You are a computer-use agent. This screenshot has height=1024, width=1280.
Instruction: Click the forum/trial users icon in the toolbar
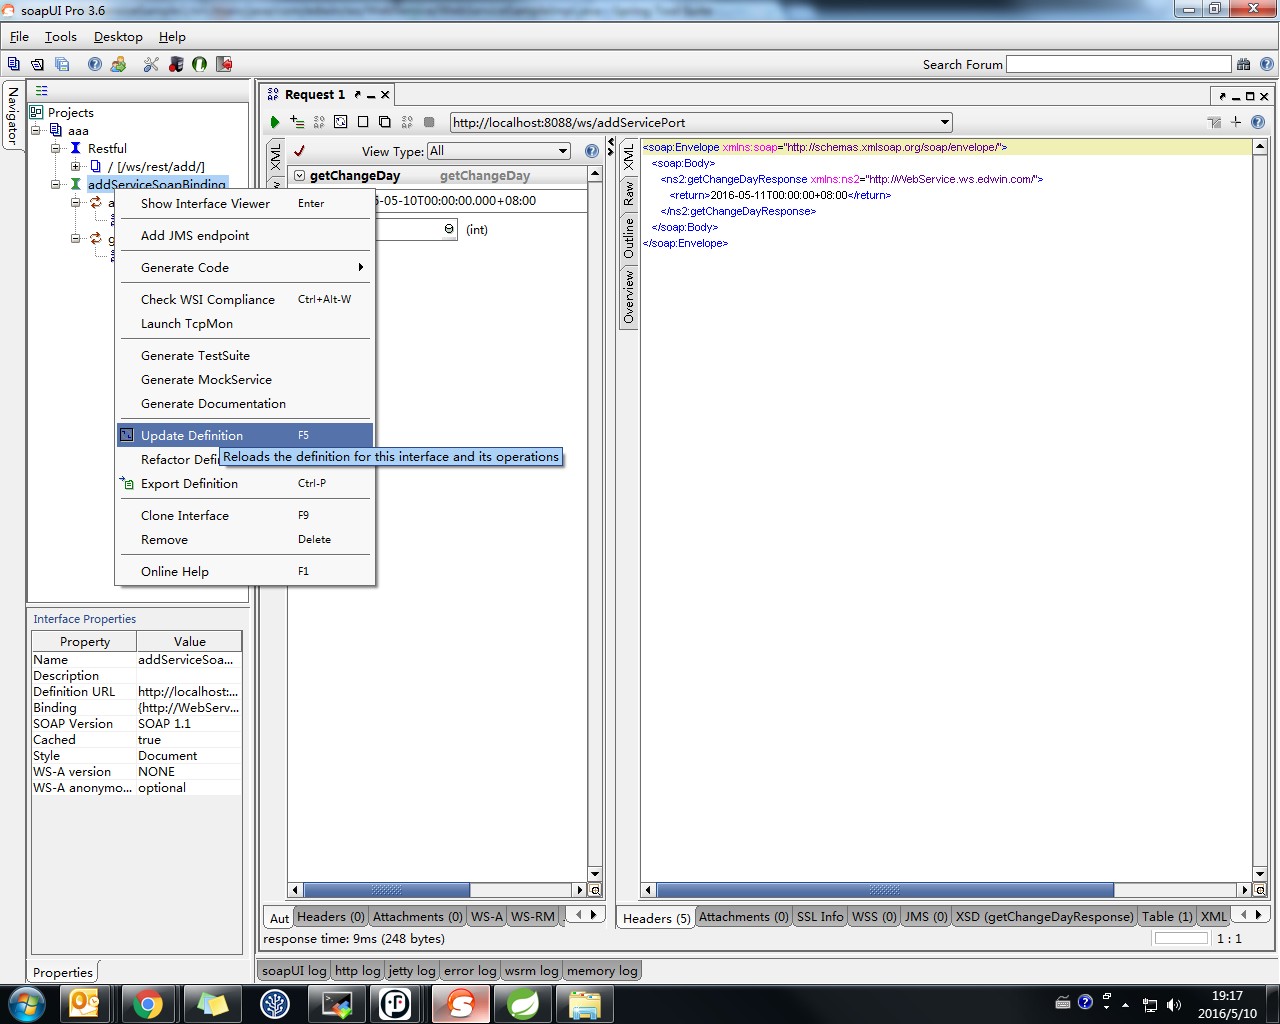point(119,64)
